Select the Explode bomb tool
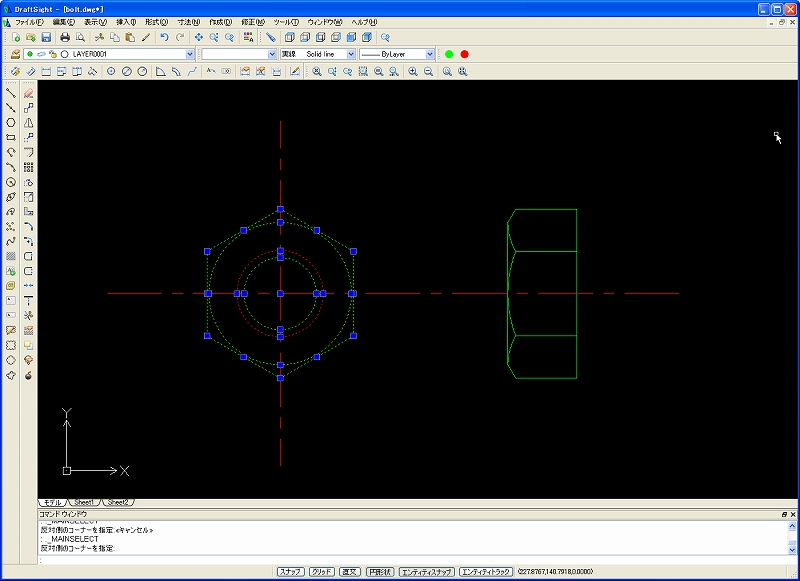 pos(29,375)
